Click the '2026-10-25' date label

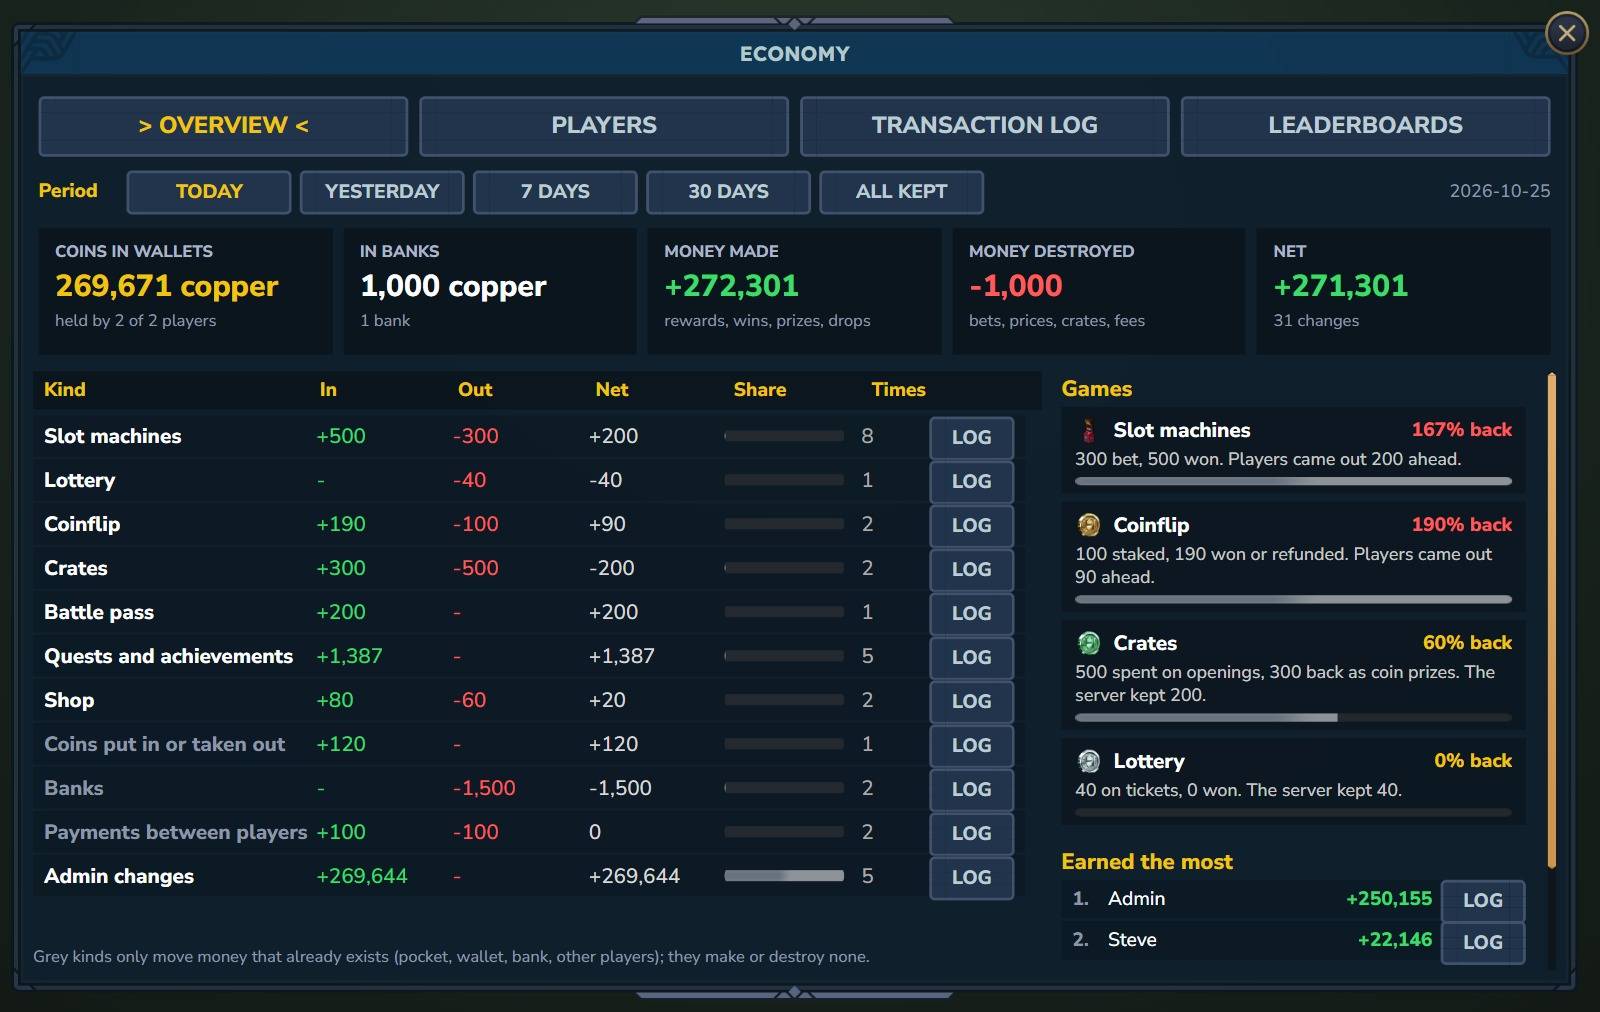click(1499, 191)
